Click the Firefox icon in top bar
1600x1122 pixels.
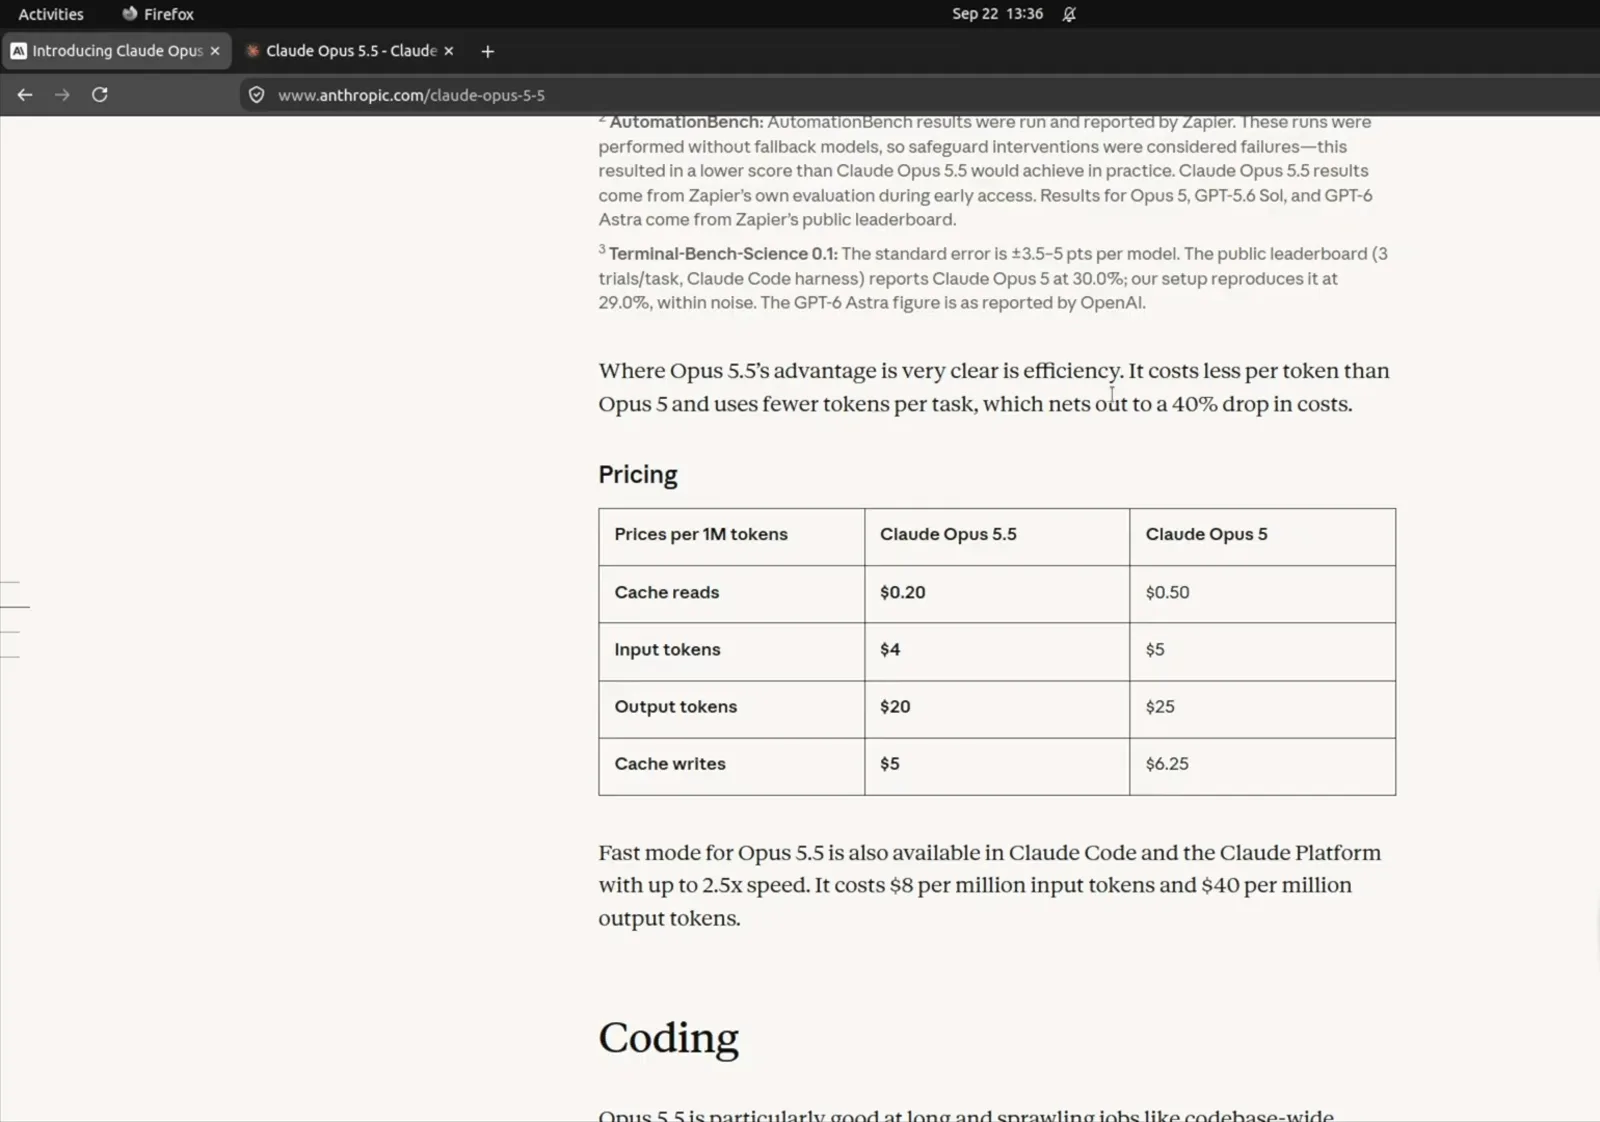[129, 14]
